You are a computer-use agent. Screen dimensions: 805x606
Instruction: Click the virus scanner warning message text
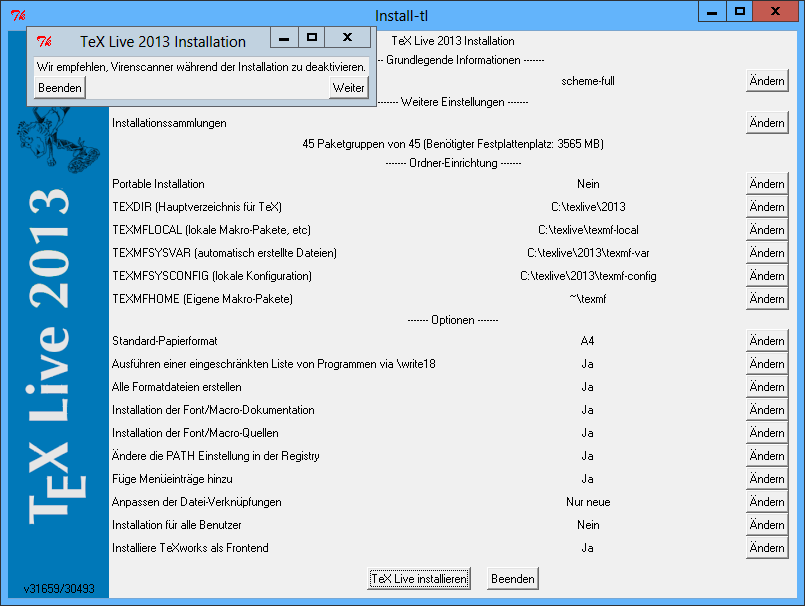coord(201,67)
